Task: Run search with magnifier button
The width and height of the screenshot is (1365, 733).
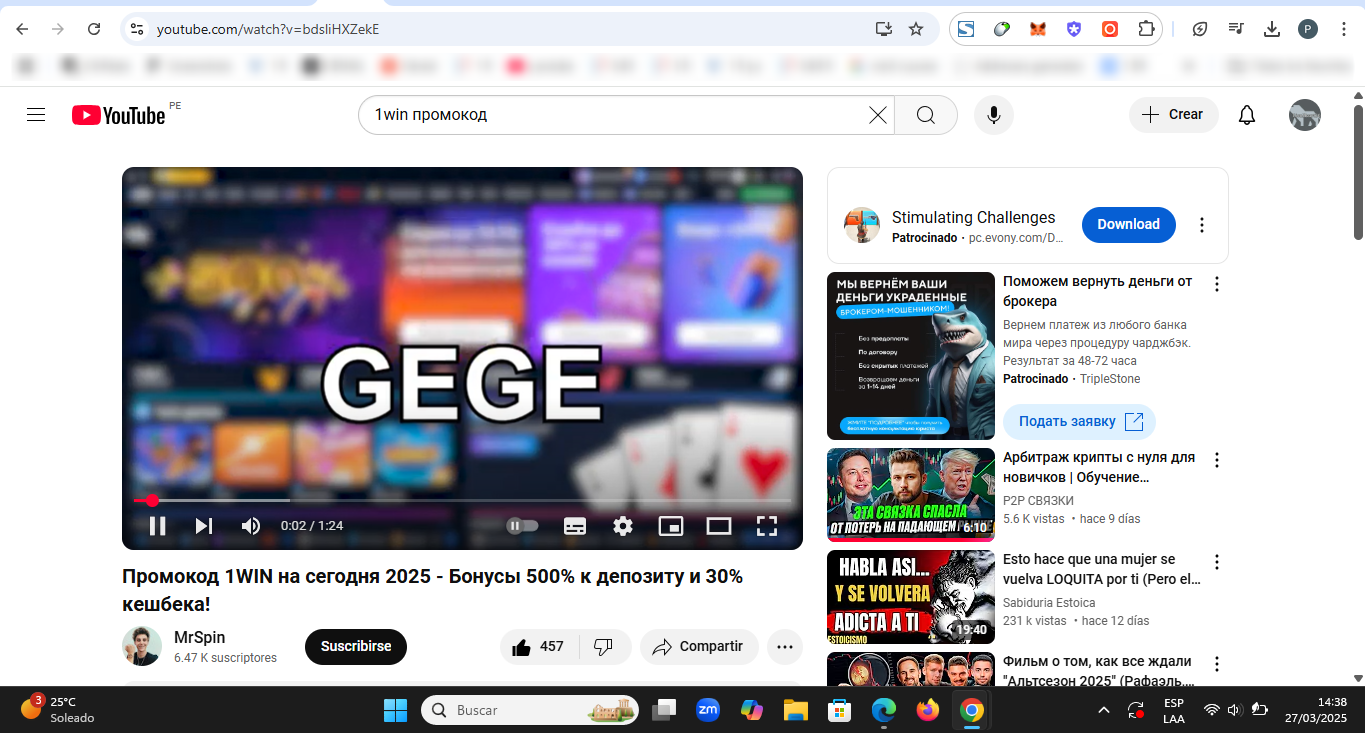Action: point(926,115)
